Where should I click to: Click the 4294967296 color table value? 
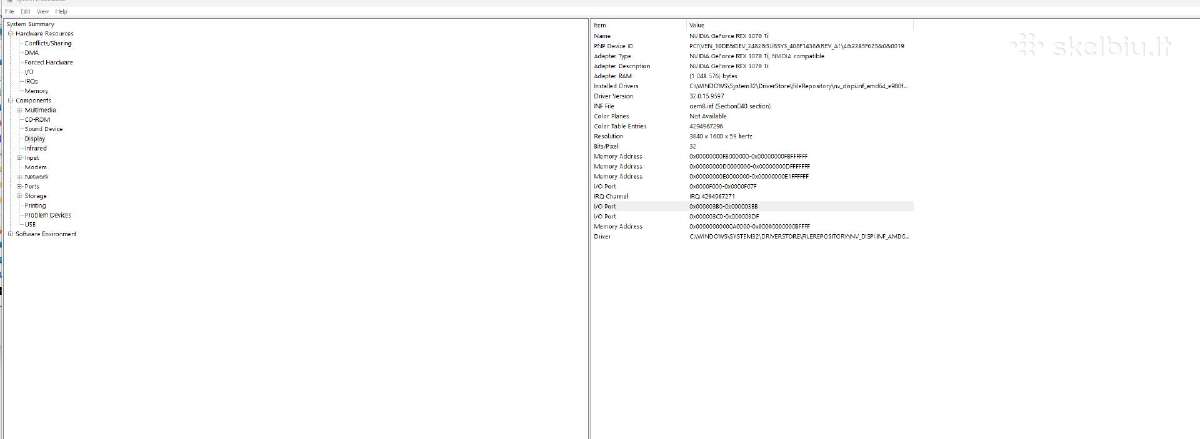[706, 126]
